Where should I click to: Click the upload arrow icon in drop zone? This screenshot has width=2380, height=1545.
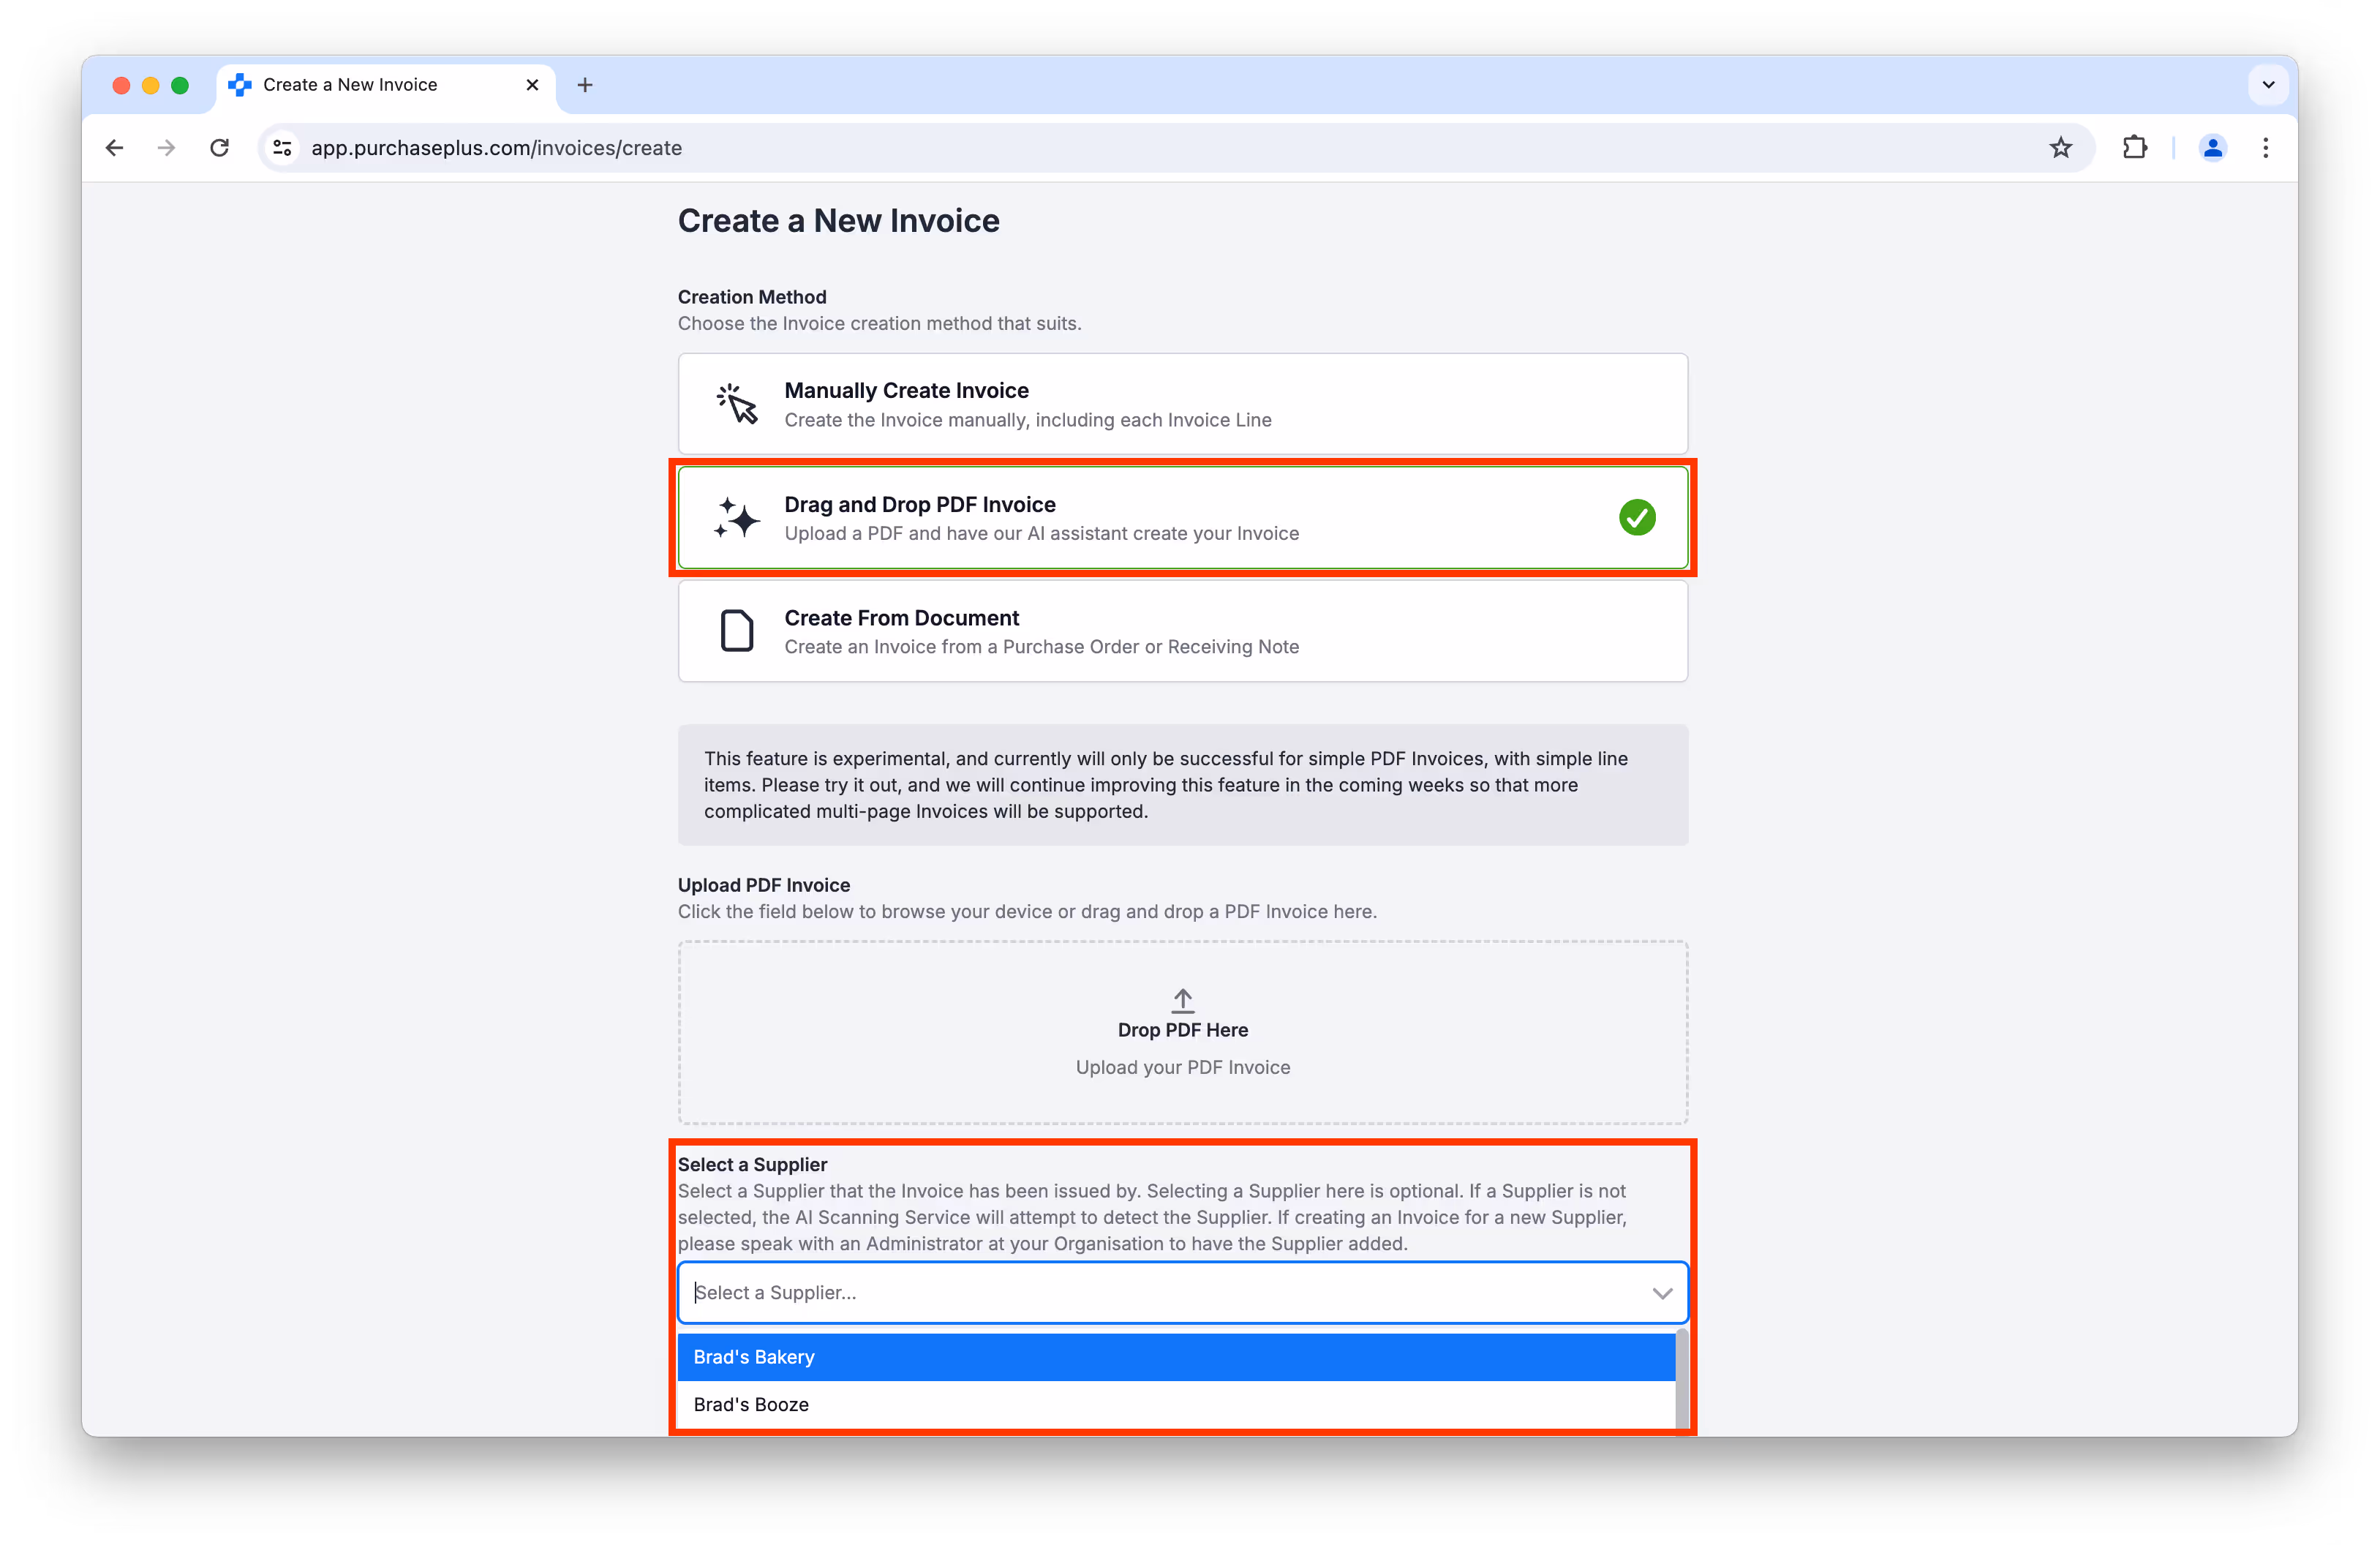tap(1182, 999)
